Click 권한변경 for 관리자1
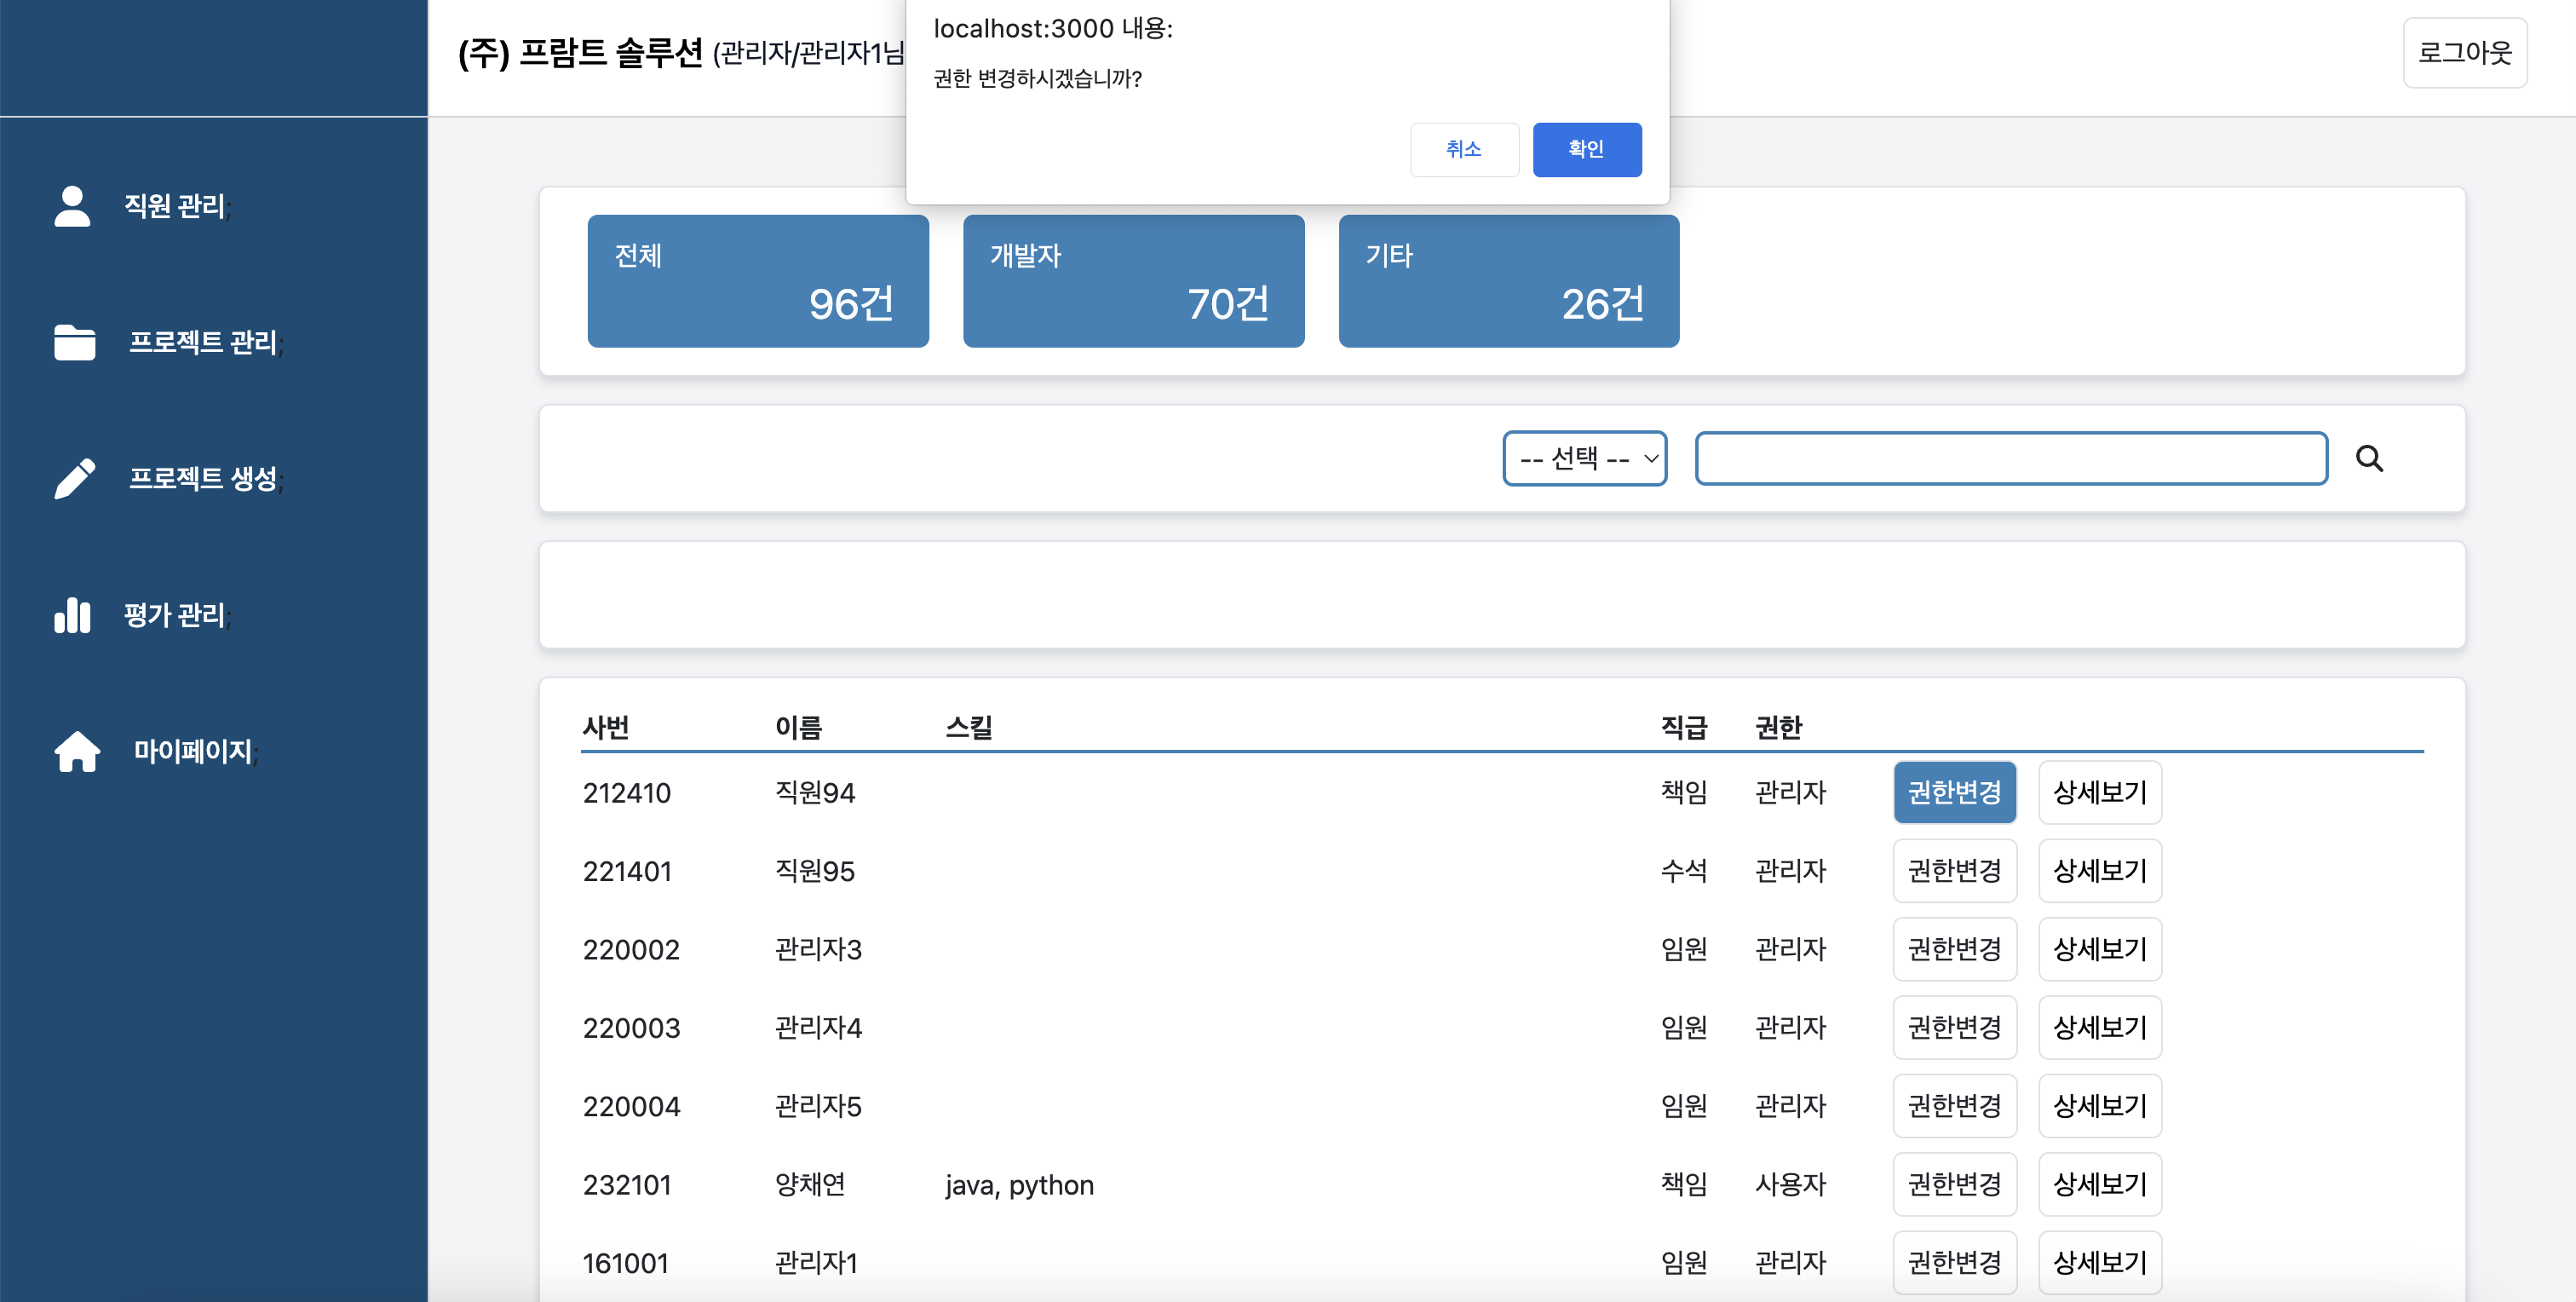The height and width of the screenshot is (1302, 2576). point(1954,1262)
